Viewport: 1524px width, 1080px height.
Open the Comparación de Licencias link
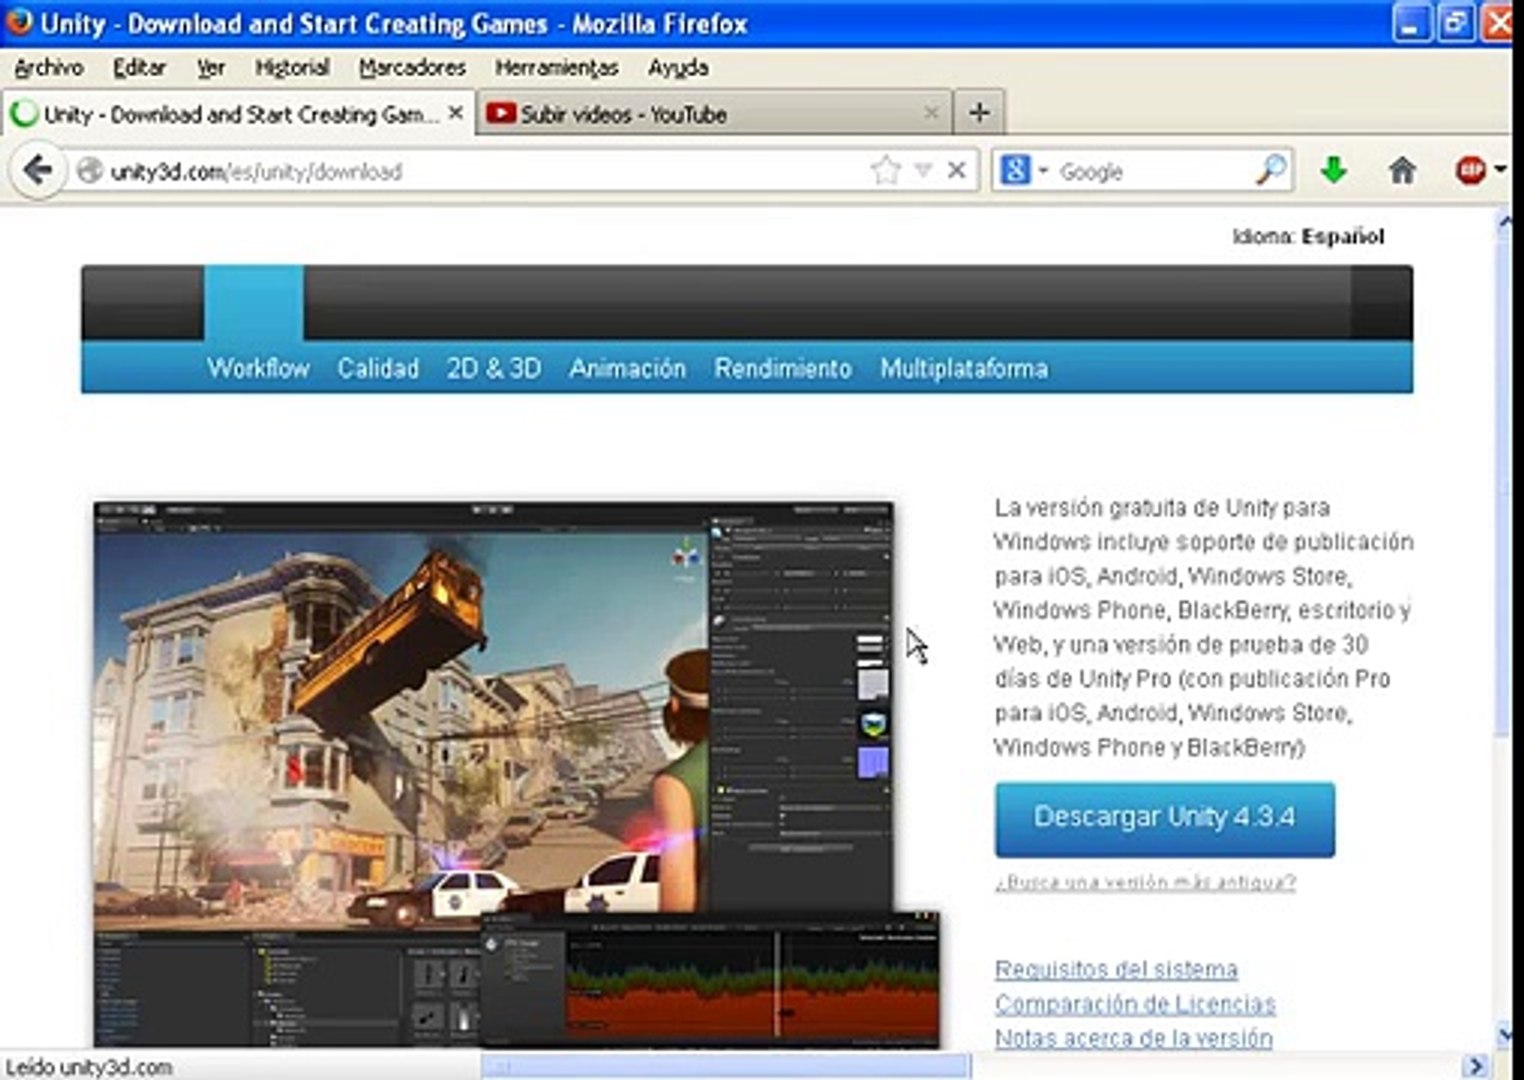click(1135, 1003)
